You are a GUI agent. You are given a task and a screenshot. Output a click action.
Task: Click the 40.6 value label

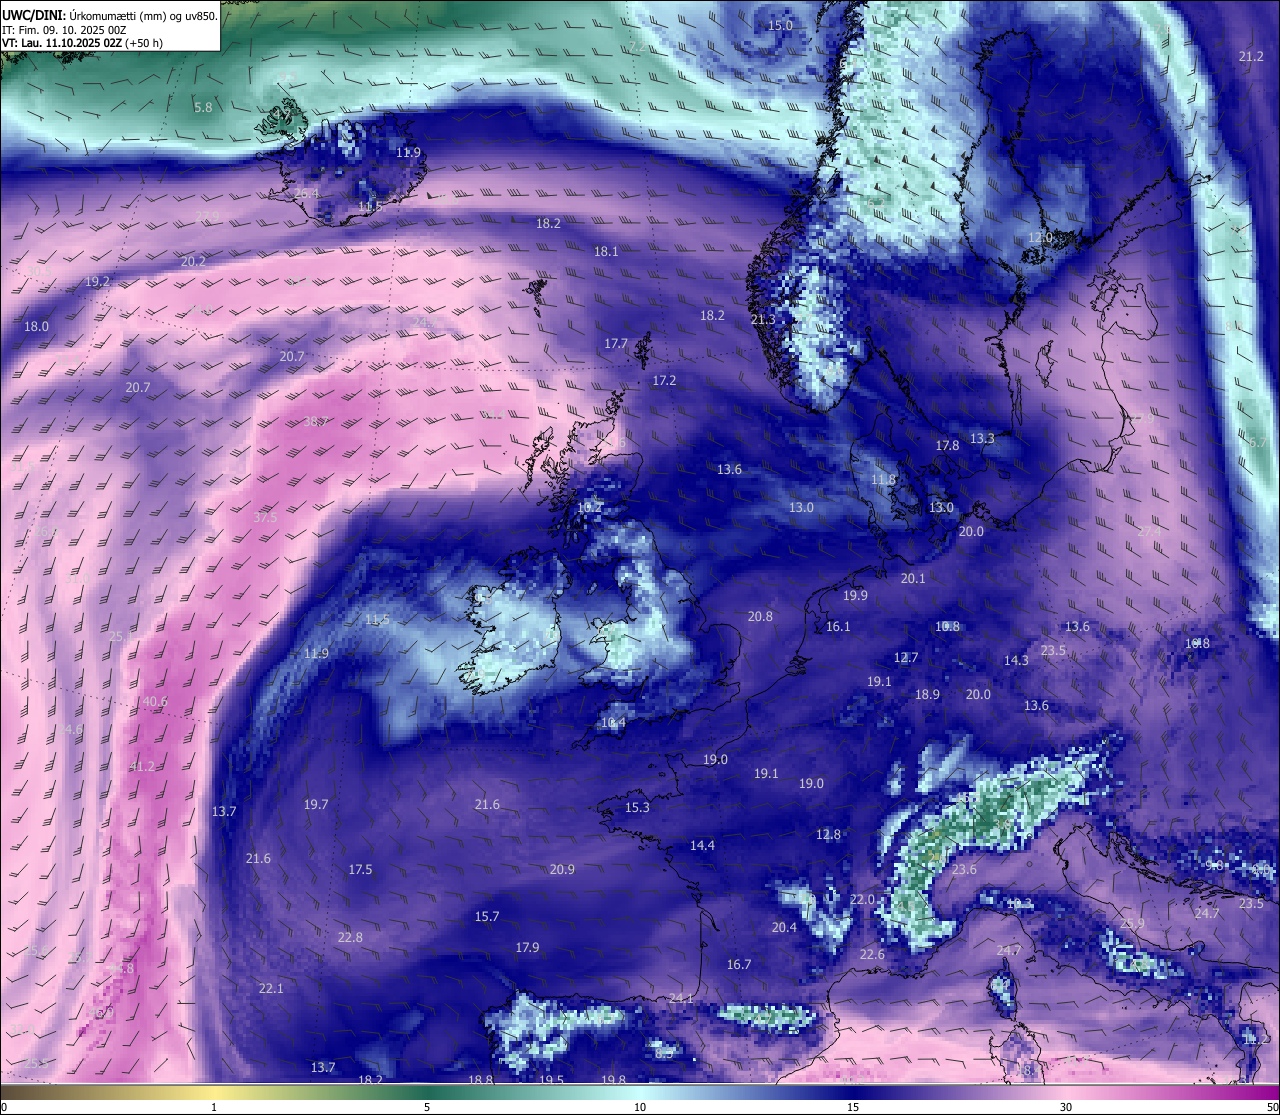155,702
